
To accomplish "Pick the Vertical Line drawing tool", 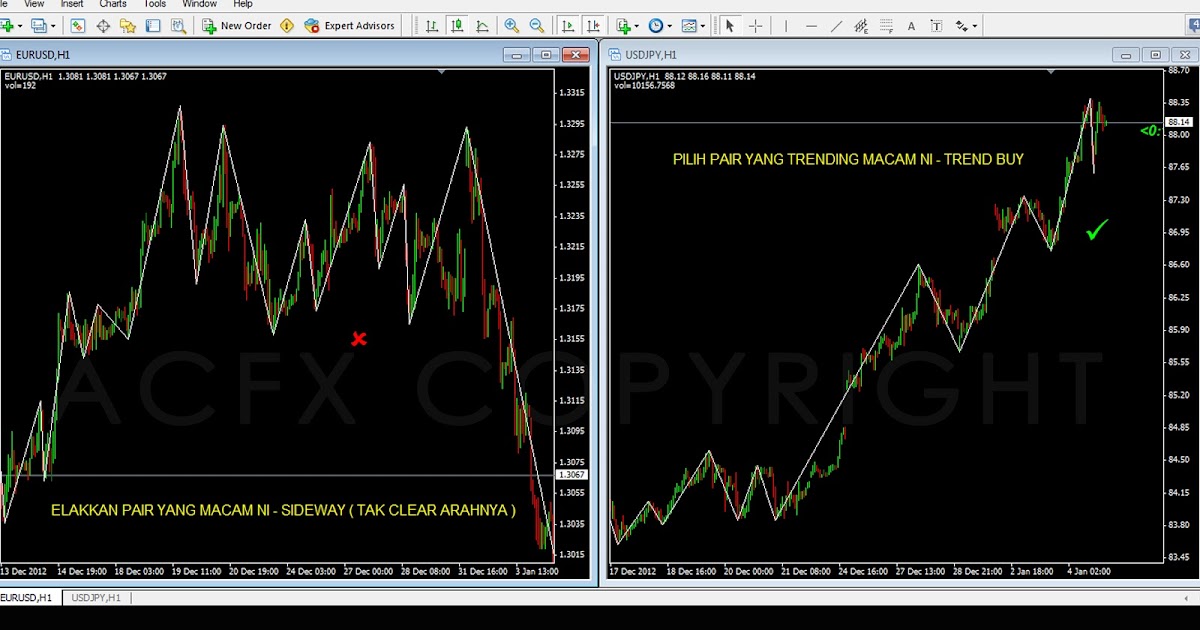I will (786, 25).
